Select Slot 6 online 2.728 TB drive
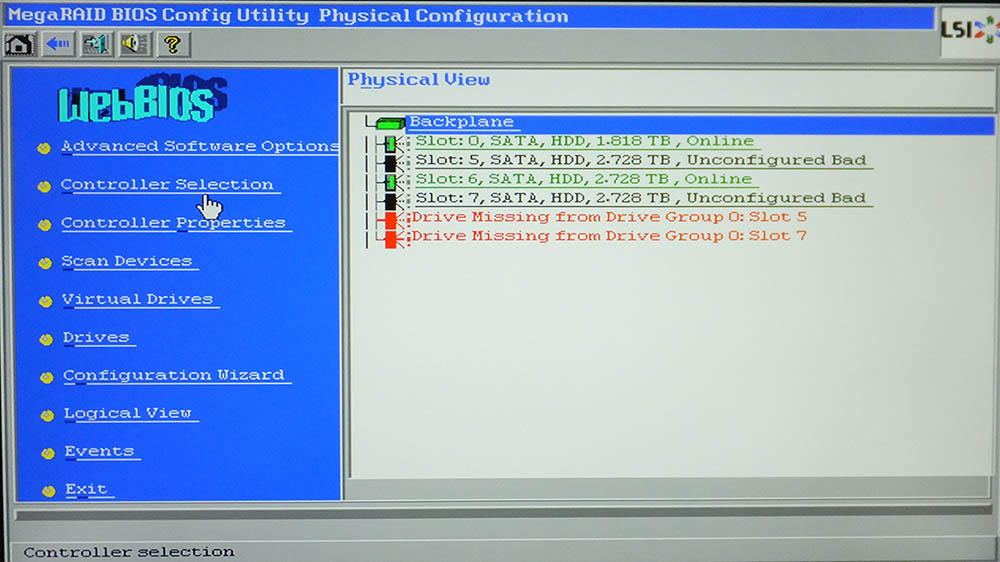 click(x=583, y=179)
